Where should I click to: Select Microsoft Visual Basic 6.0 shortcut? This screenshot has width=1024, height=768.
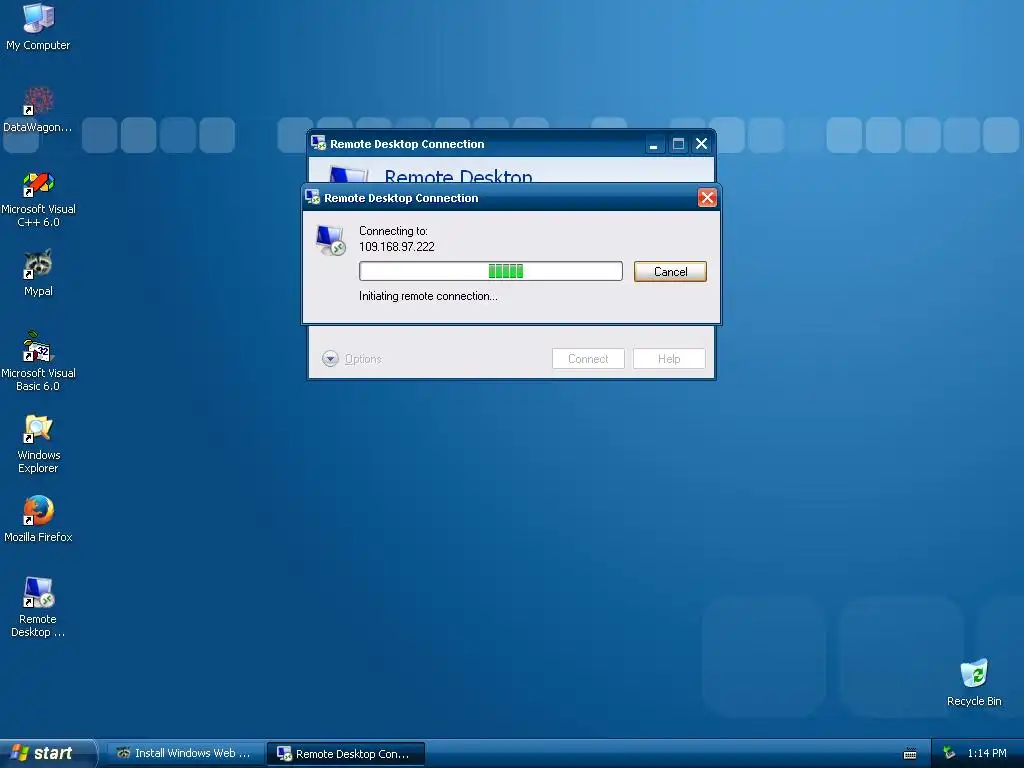pos(38,362)
